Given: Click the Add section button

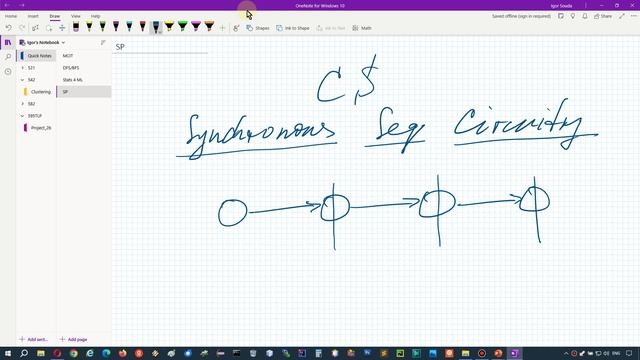Looking at the screenshot, I should click(34, 339).
